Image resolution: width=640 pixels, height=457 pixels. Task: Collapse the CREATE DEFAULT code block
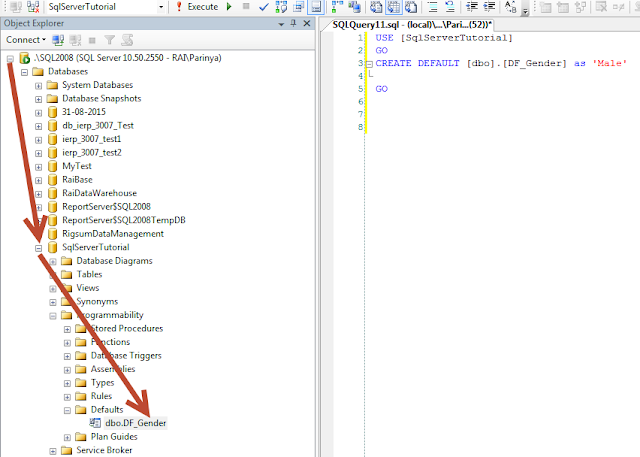(369, 64)
